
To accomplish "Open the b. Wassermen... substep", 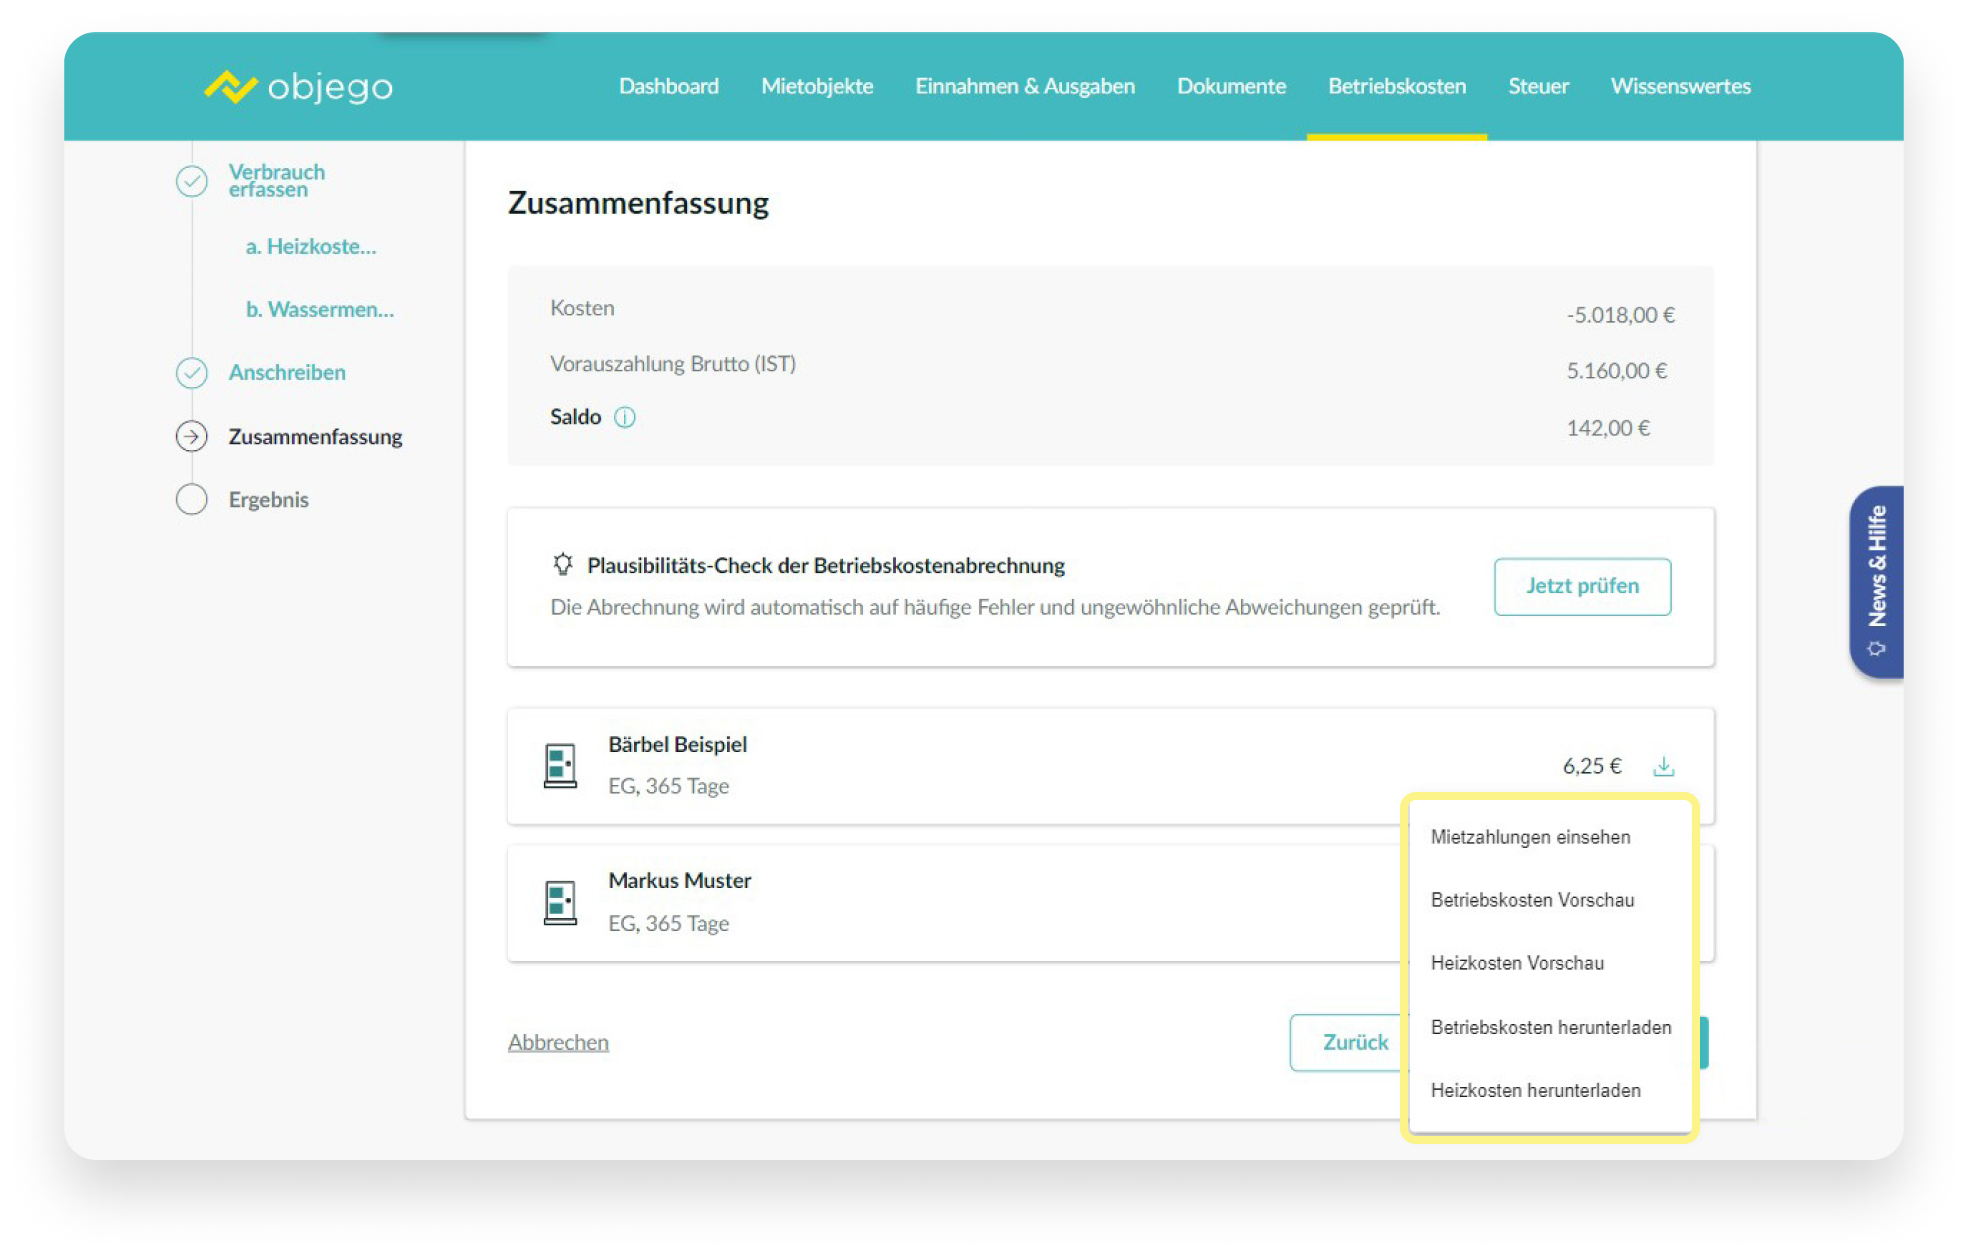I will (x=320, y=310).
